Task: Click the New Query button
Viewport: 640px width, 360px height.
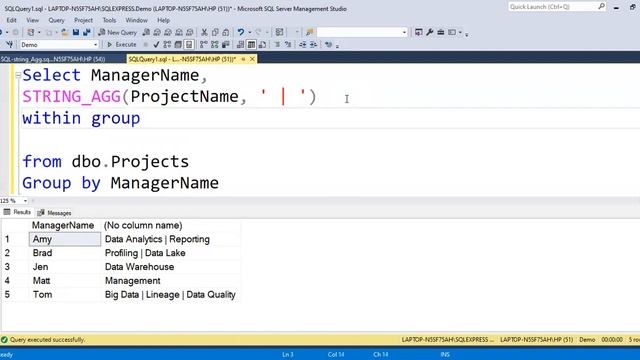Action: (x=118, y=32)
